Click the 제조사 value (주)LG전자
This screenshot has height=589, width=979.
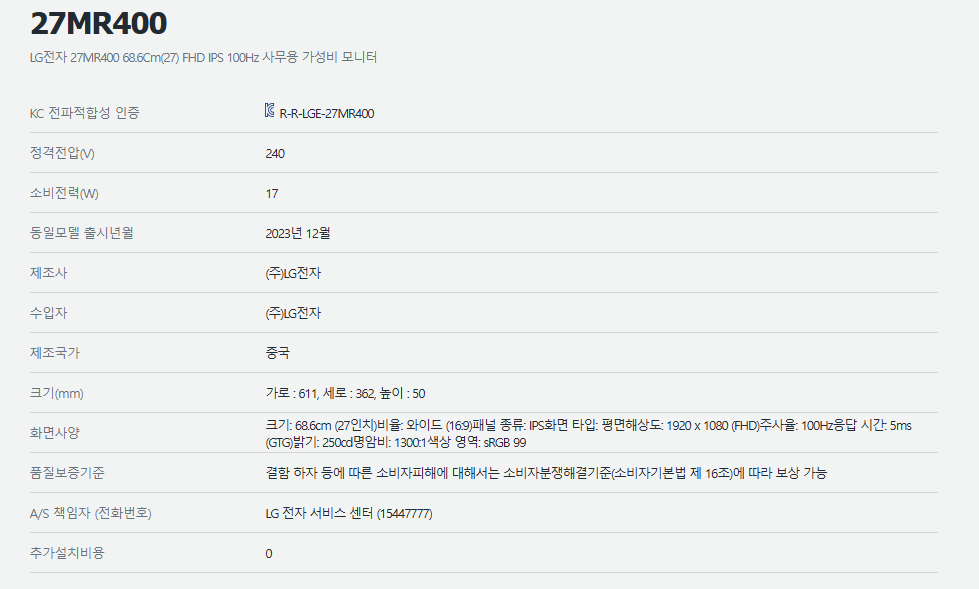(x=293, y=273)
